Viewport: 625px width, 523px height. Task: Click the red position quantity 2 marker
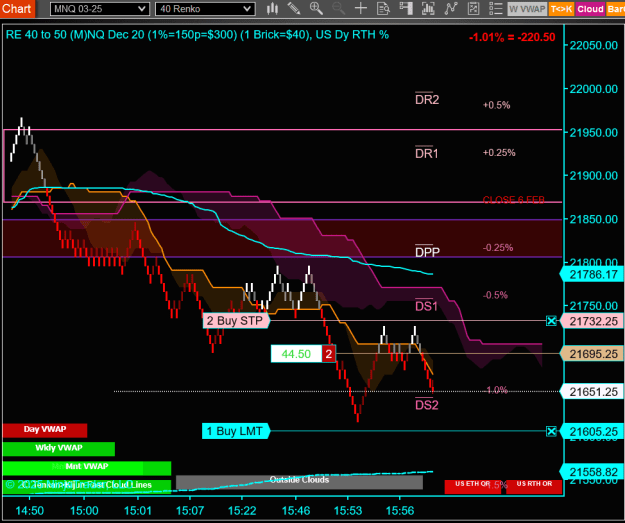329,354
